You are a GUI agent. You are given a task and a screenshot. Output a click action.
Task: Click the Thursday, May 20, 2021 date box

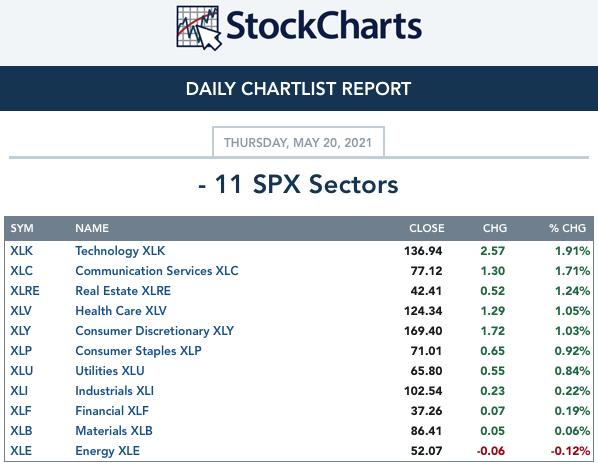coord(298,142)
